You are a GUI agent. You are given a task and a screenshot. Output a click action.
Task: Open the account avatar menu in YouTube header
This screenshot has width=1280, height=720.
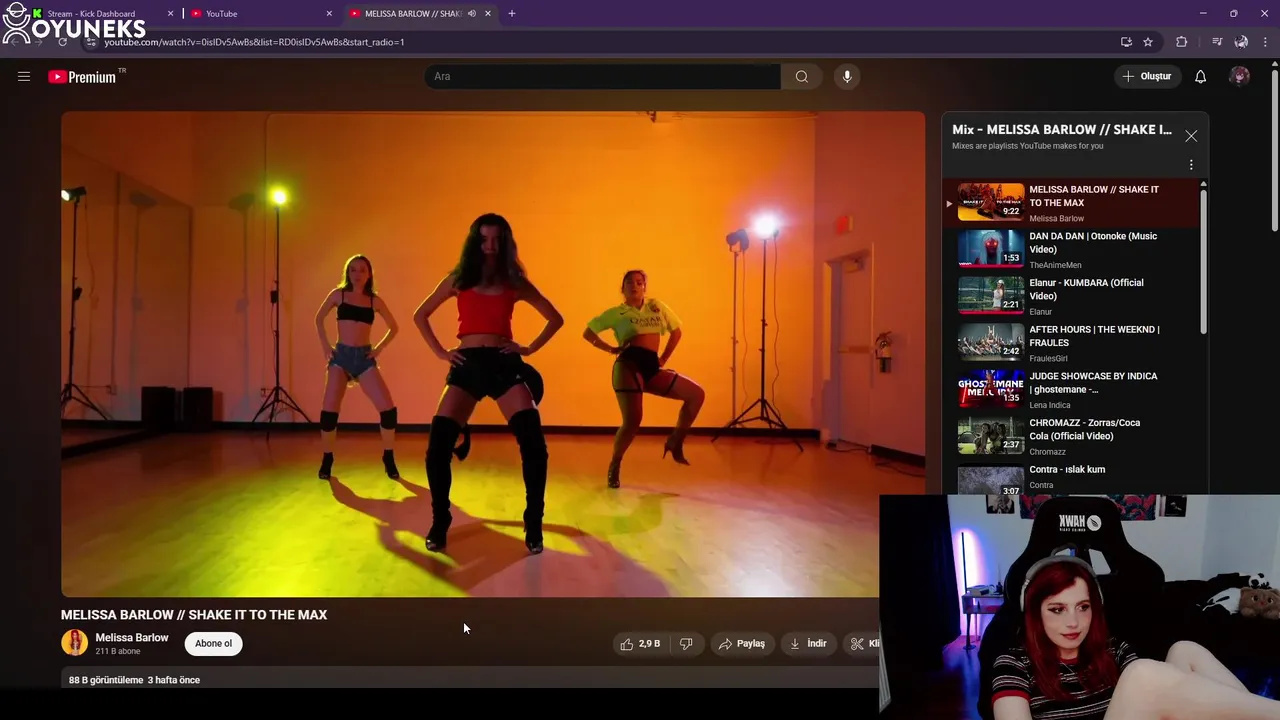click(x=1240, y=76)
